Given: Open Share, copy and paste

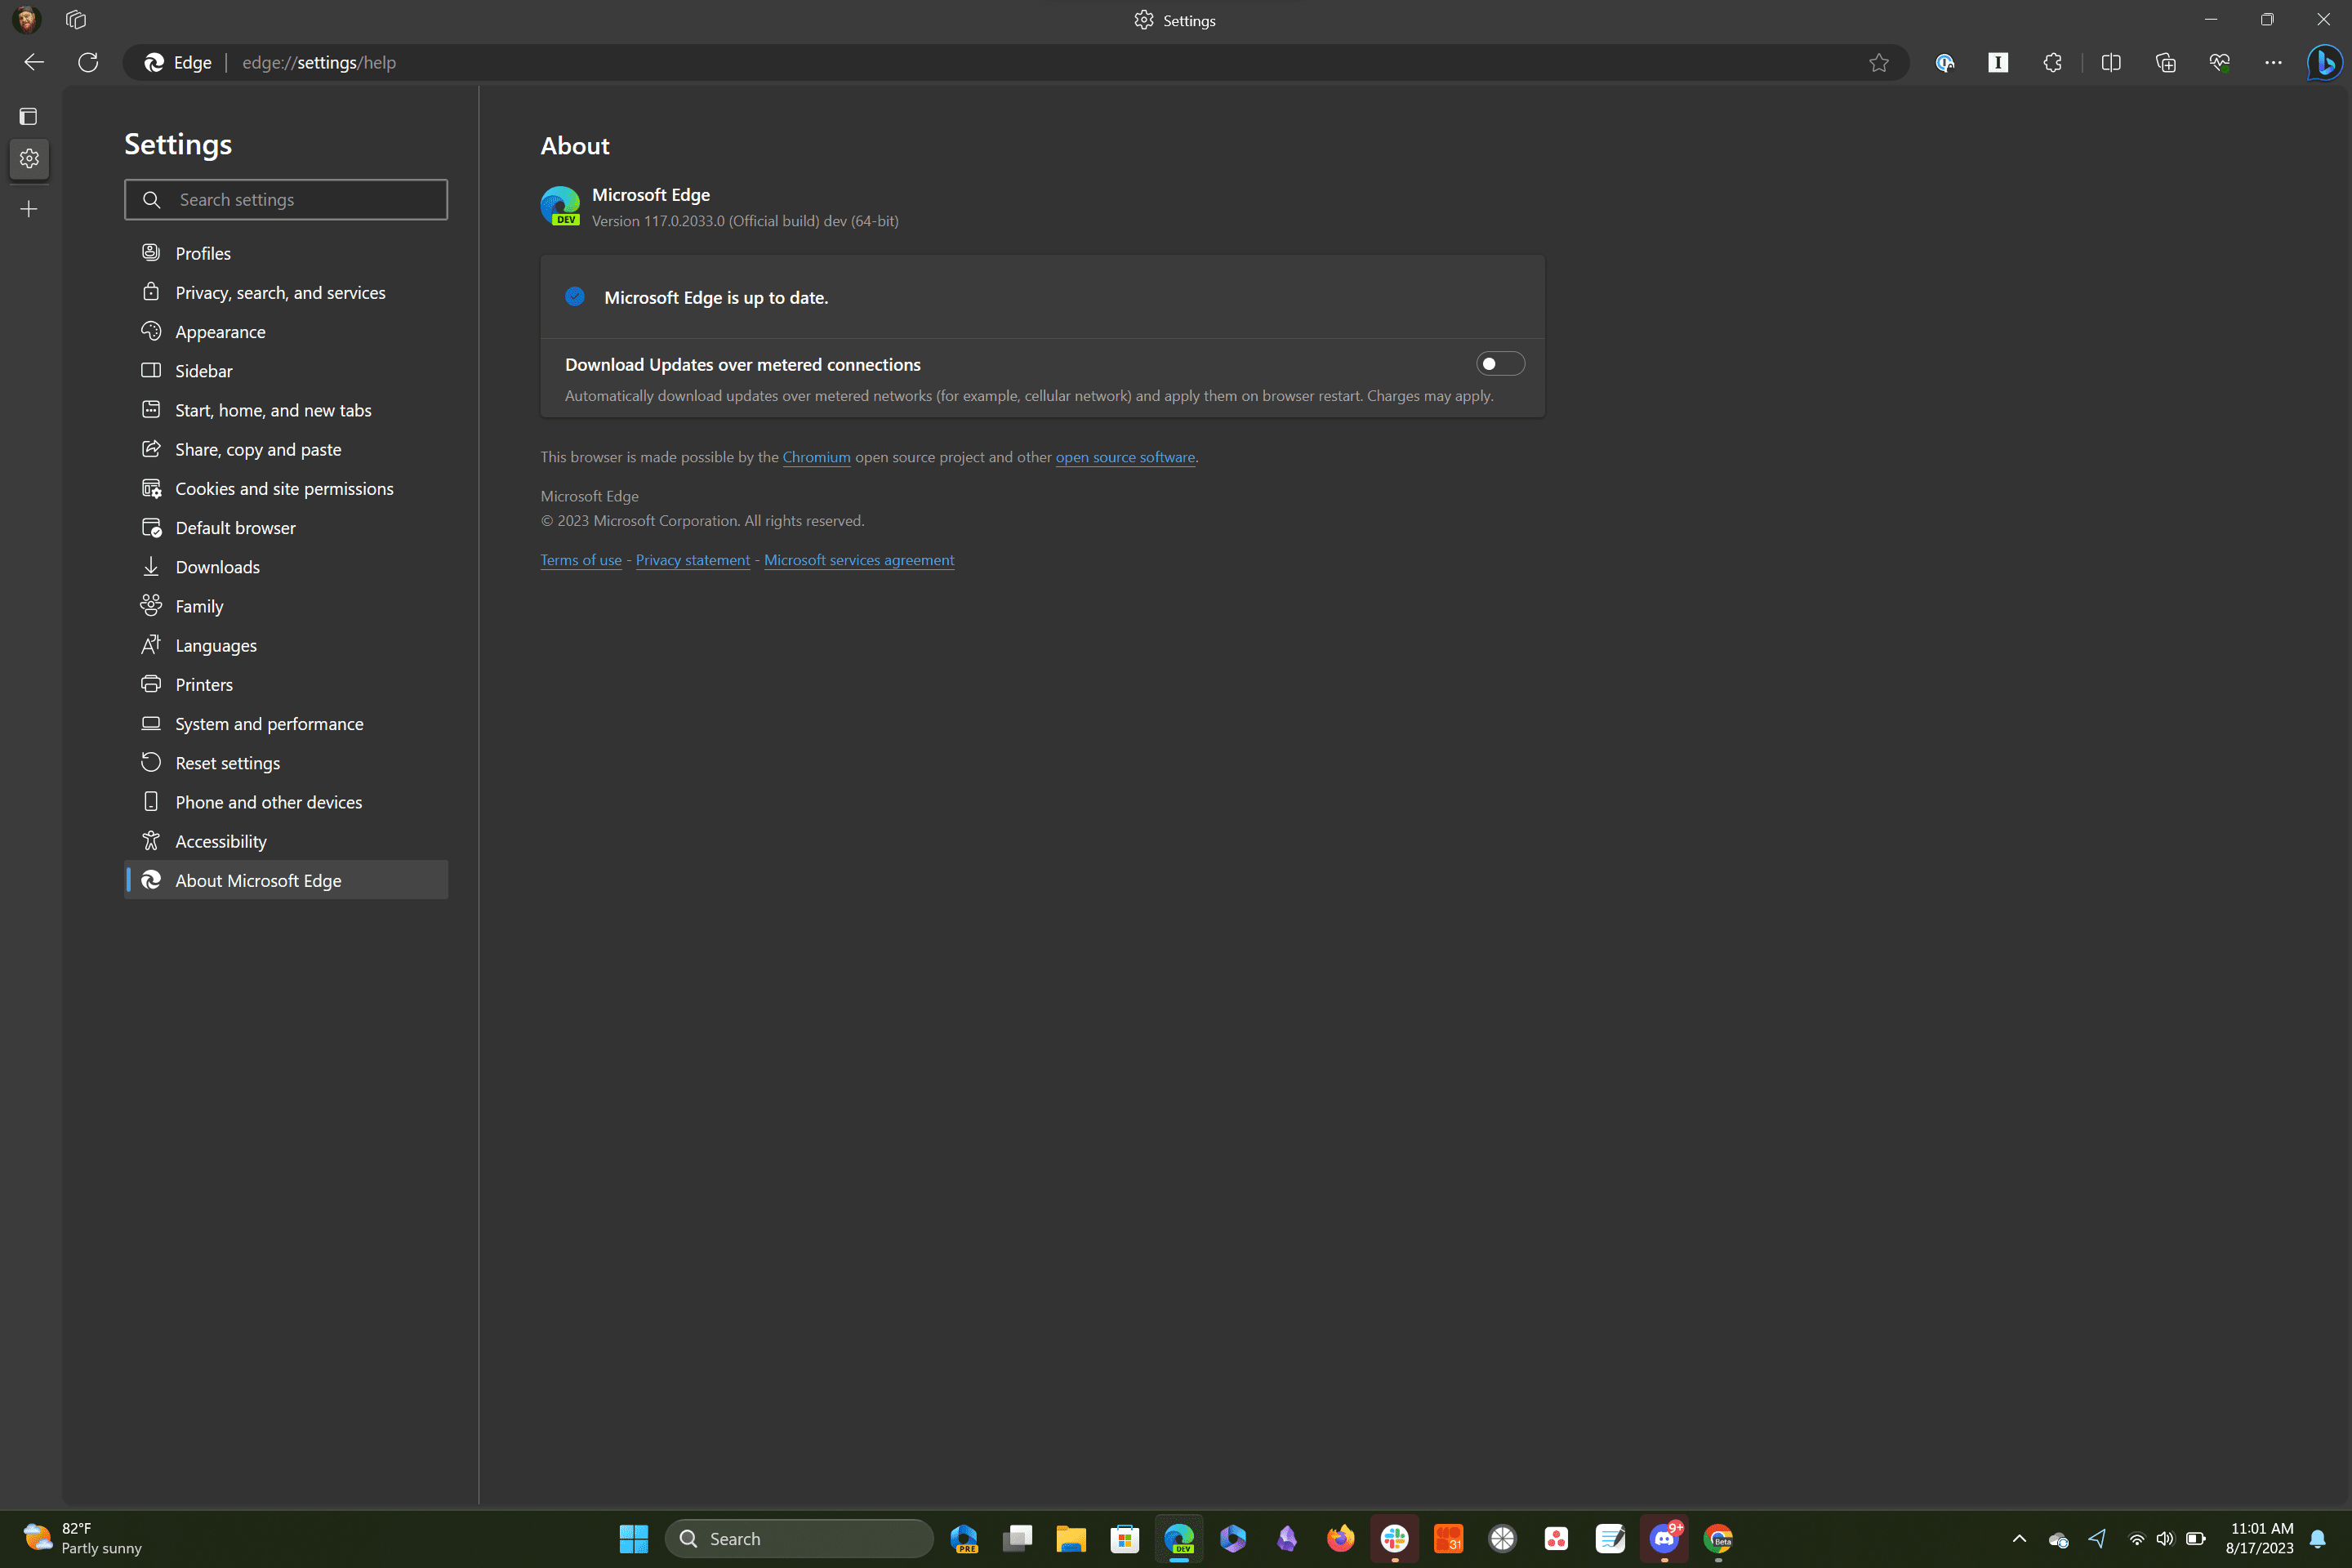Looking at the screenshot, I should 286,449.
